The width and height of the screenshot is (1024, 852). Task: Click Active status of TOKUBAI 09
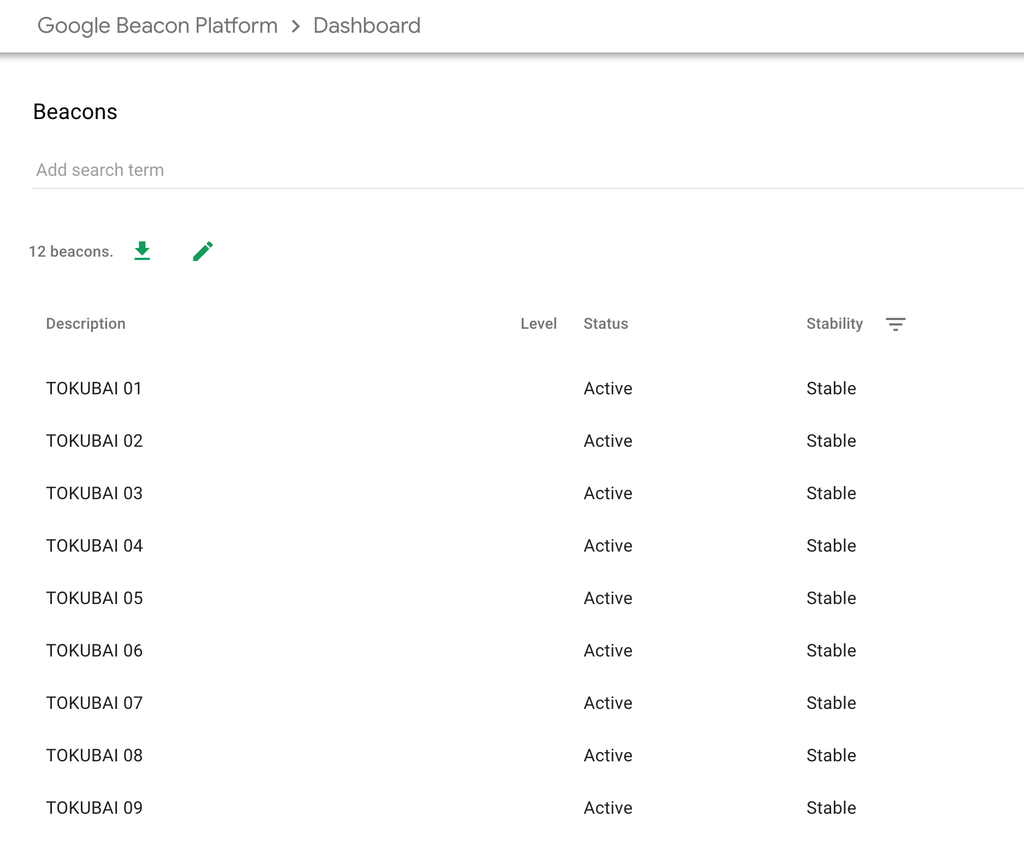coord(608,808)
